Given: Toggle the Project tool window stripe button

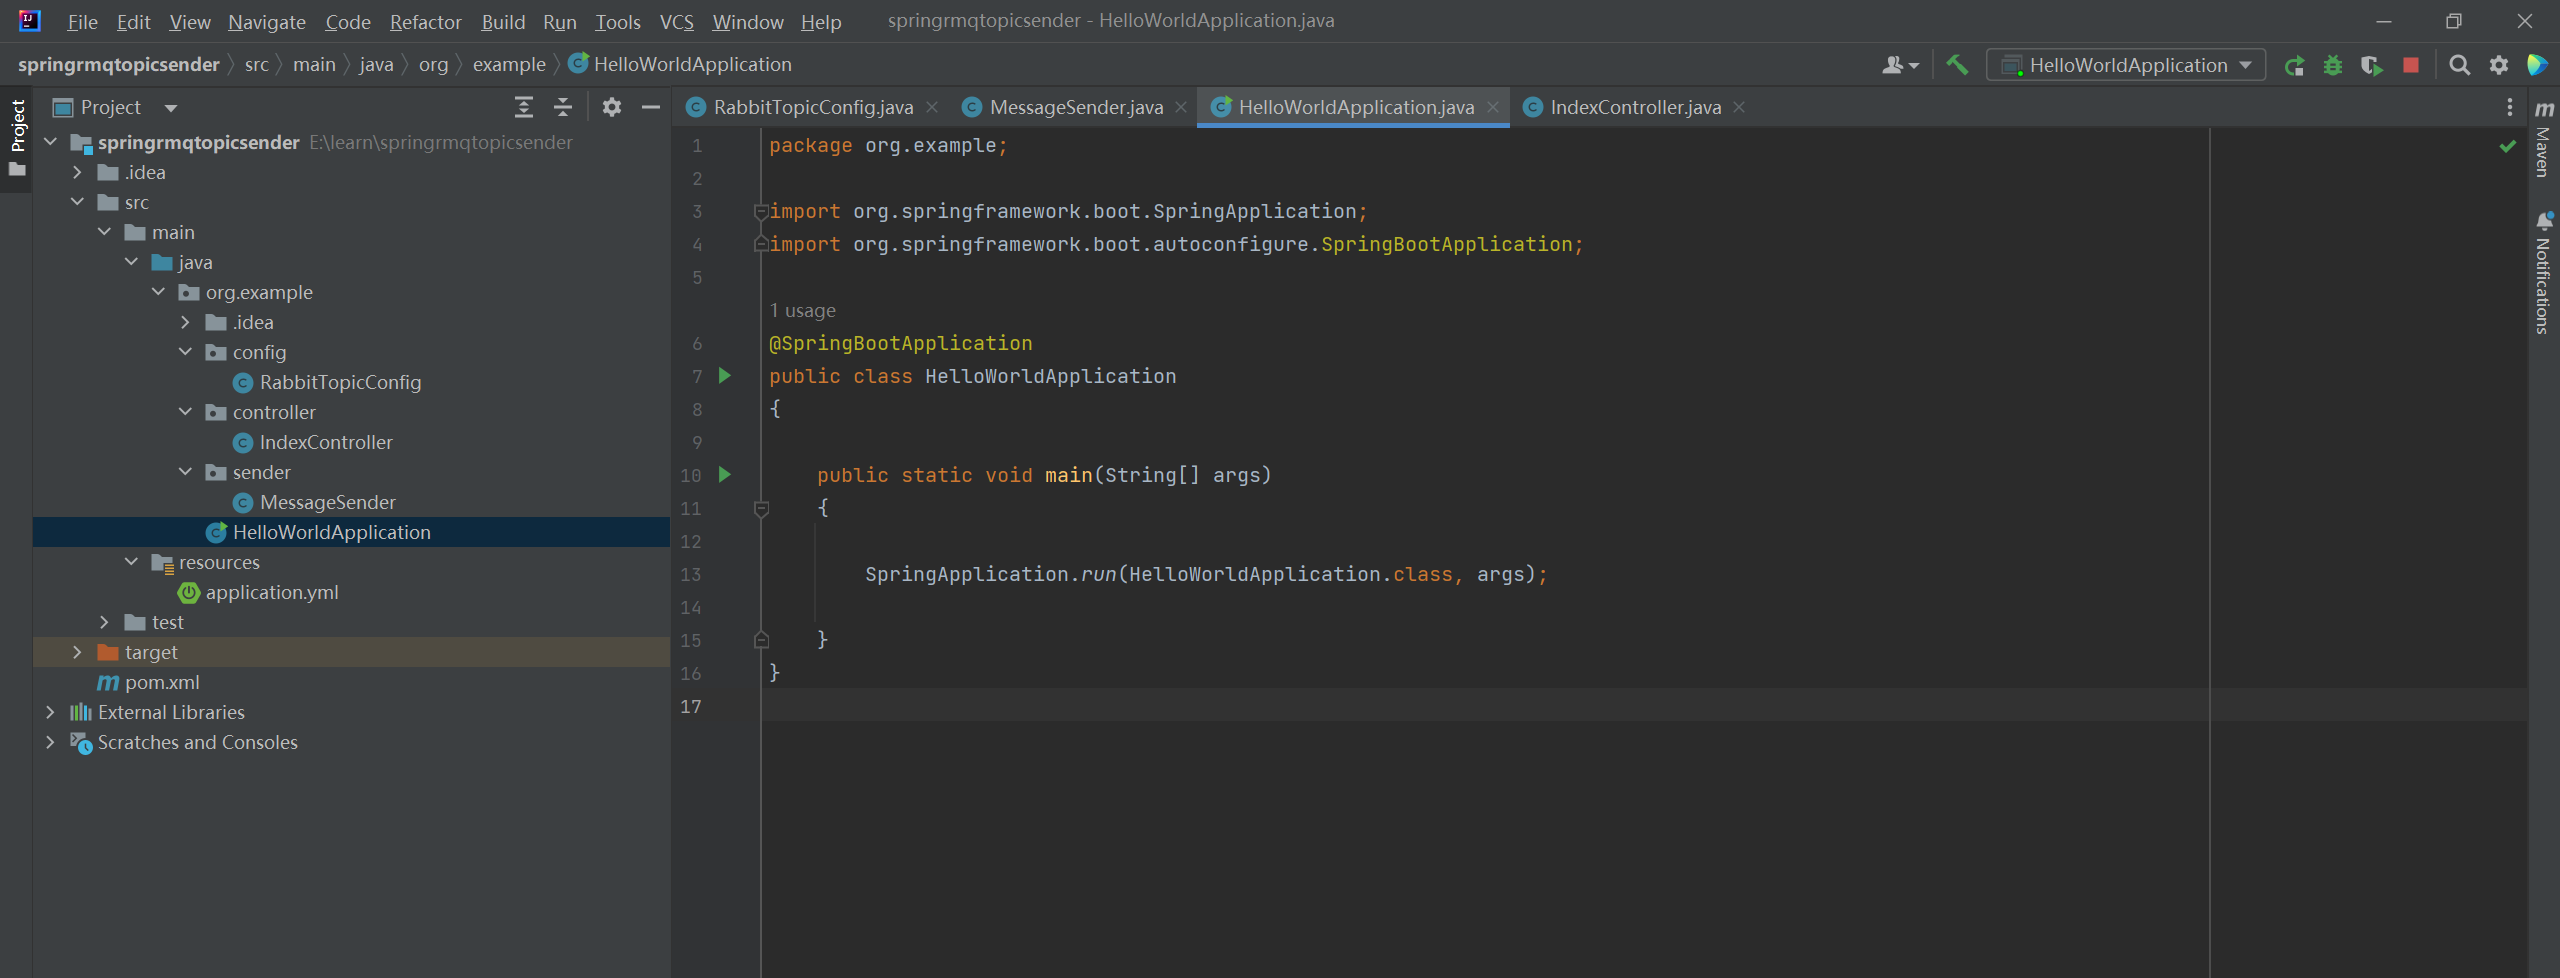Looking at the screenshot, I should pos(17,126).
